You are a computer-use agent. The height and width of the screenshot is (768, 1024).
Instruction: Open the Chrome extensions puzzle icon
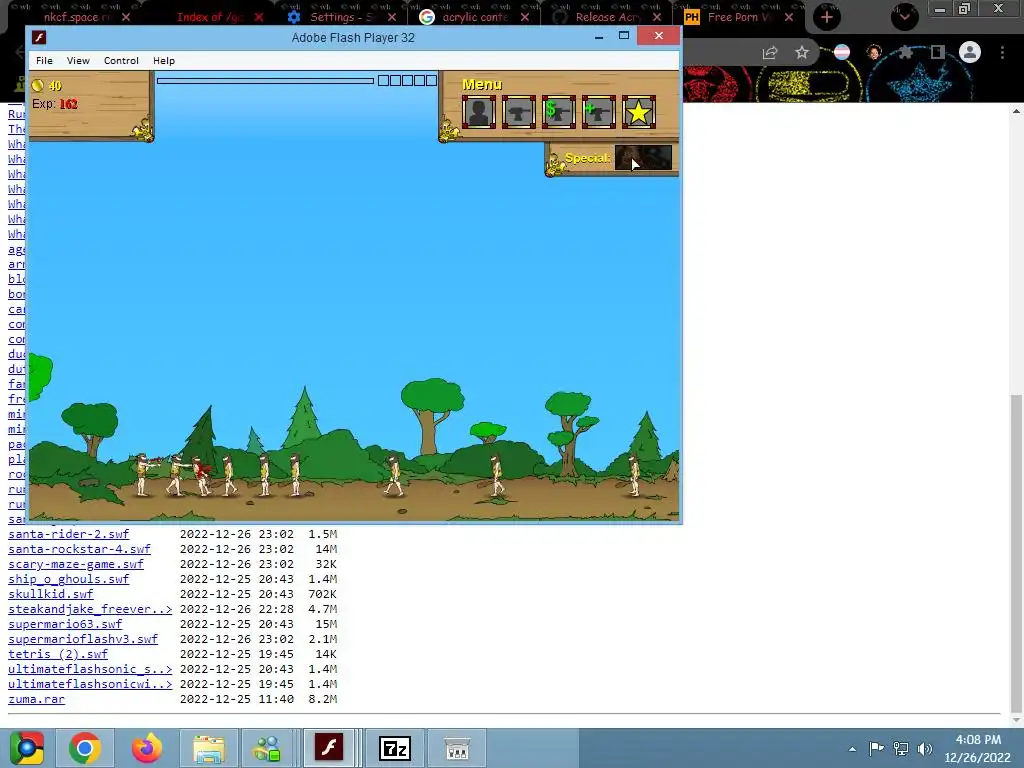tap(906, 52)
